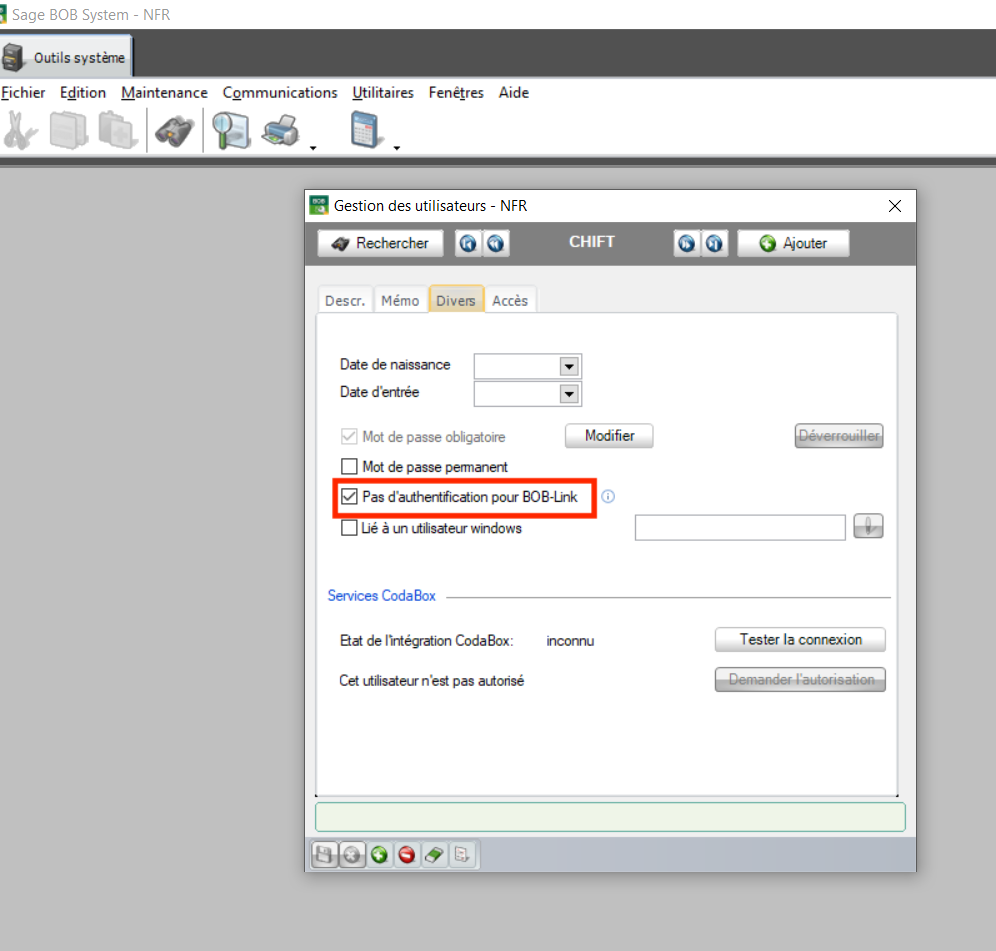Click the green status message box
This screenshot has width=996, height=951.
pyautogui.click(x=610, y=817)
